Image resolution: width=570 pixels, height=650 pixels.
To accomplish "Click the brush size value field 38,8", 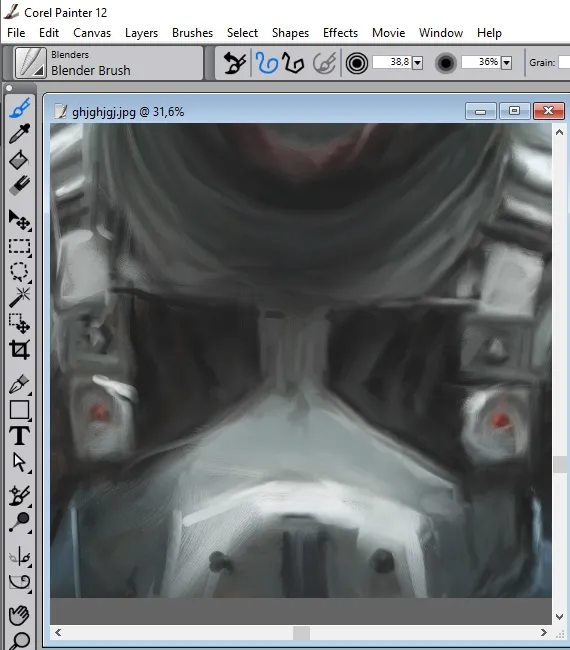I will click(x=392, y=62).
